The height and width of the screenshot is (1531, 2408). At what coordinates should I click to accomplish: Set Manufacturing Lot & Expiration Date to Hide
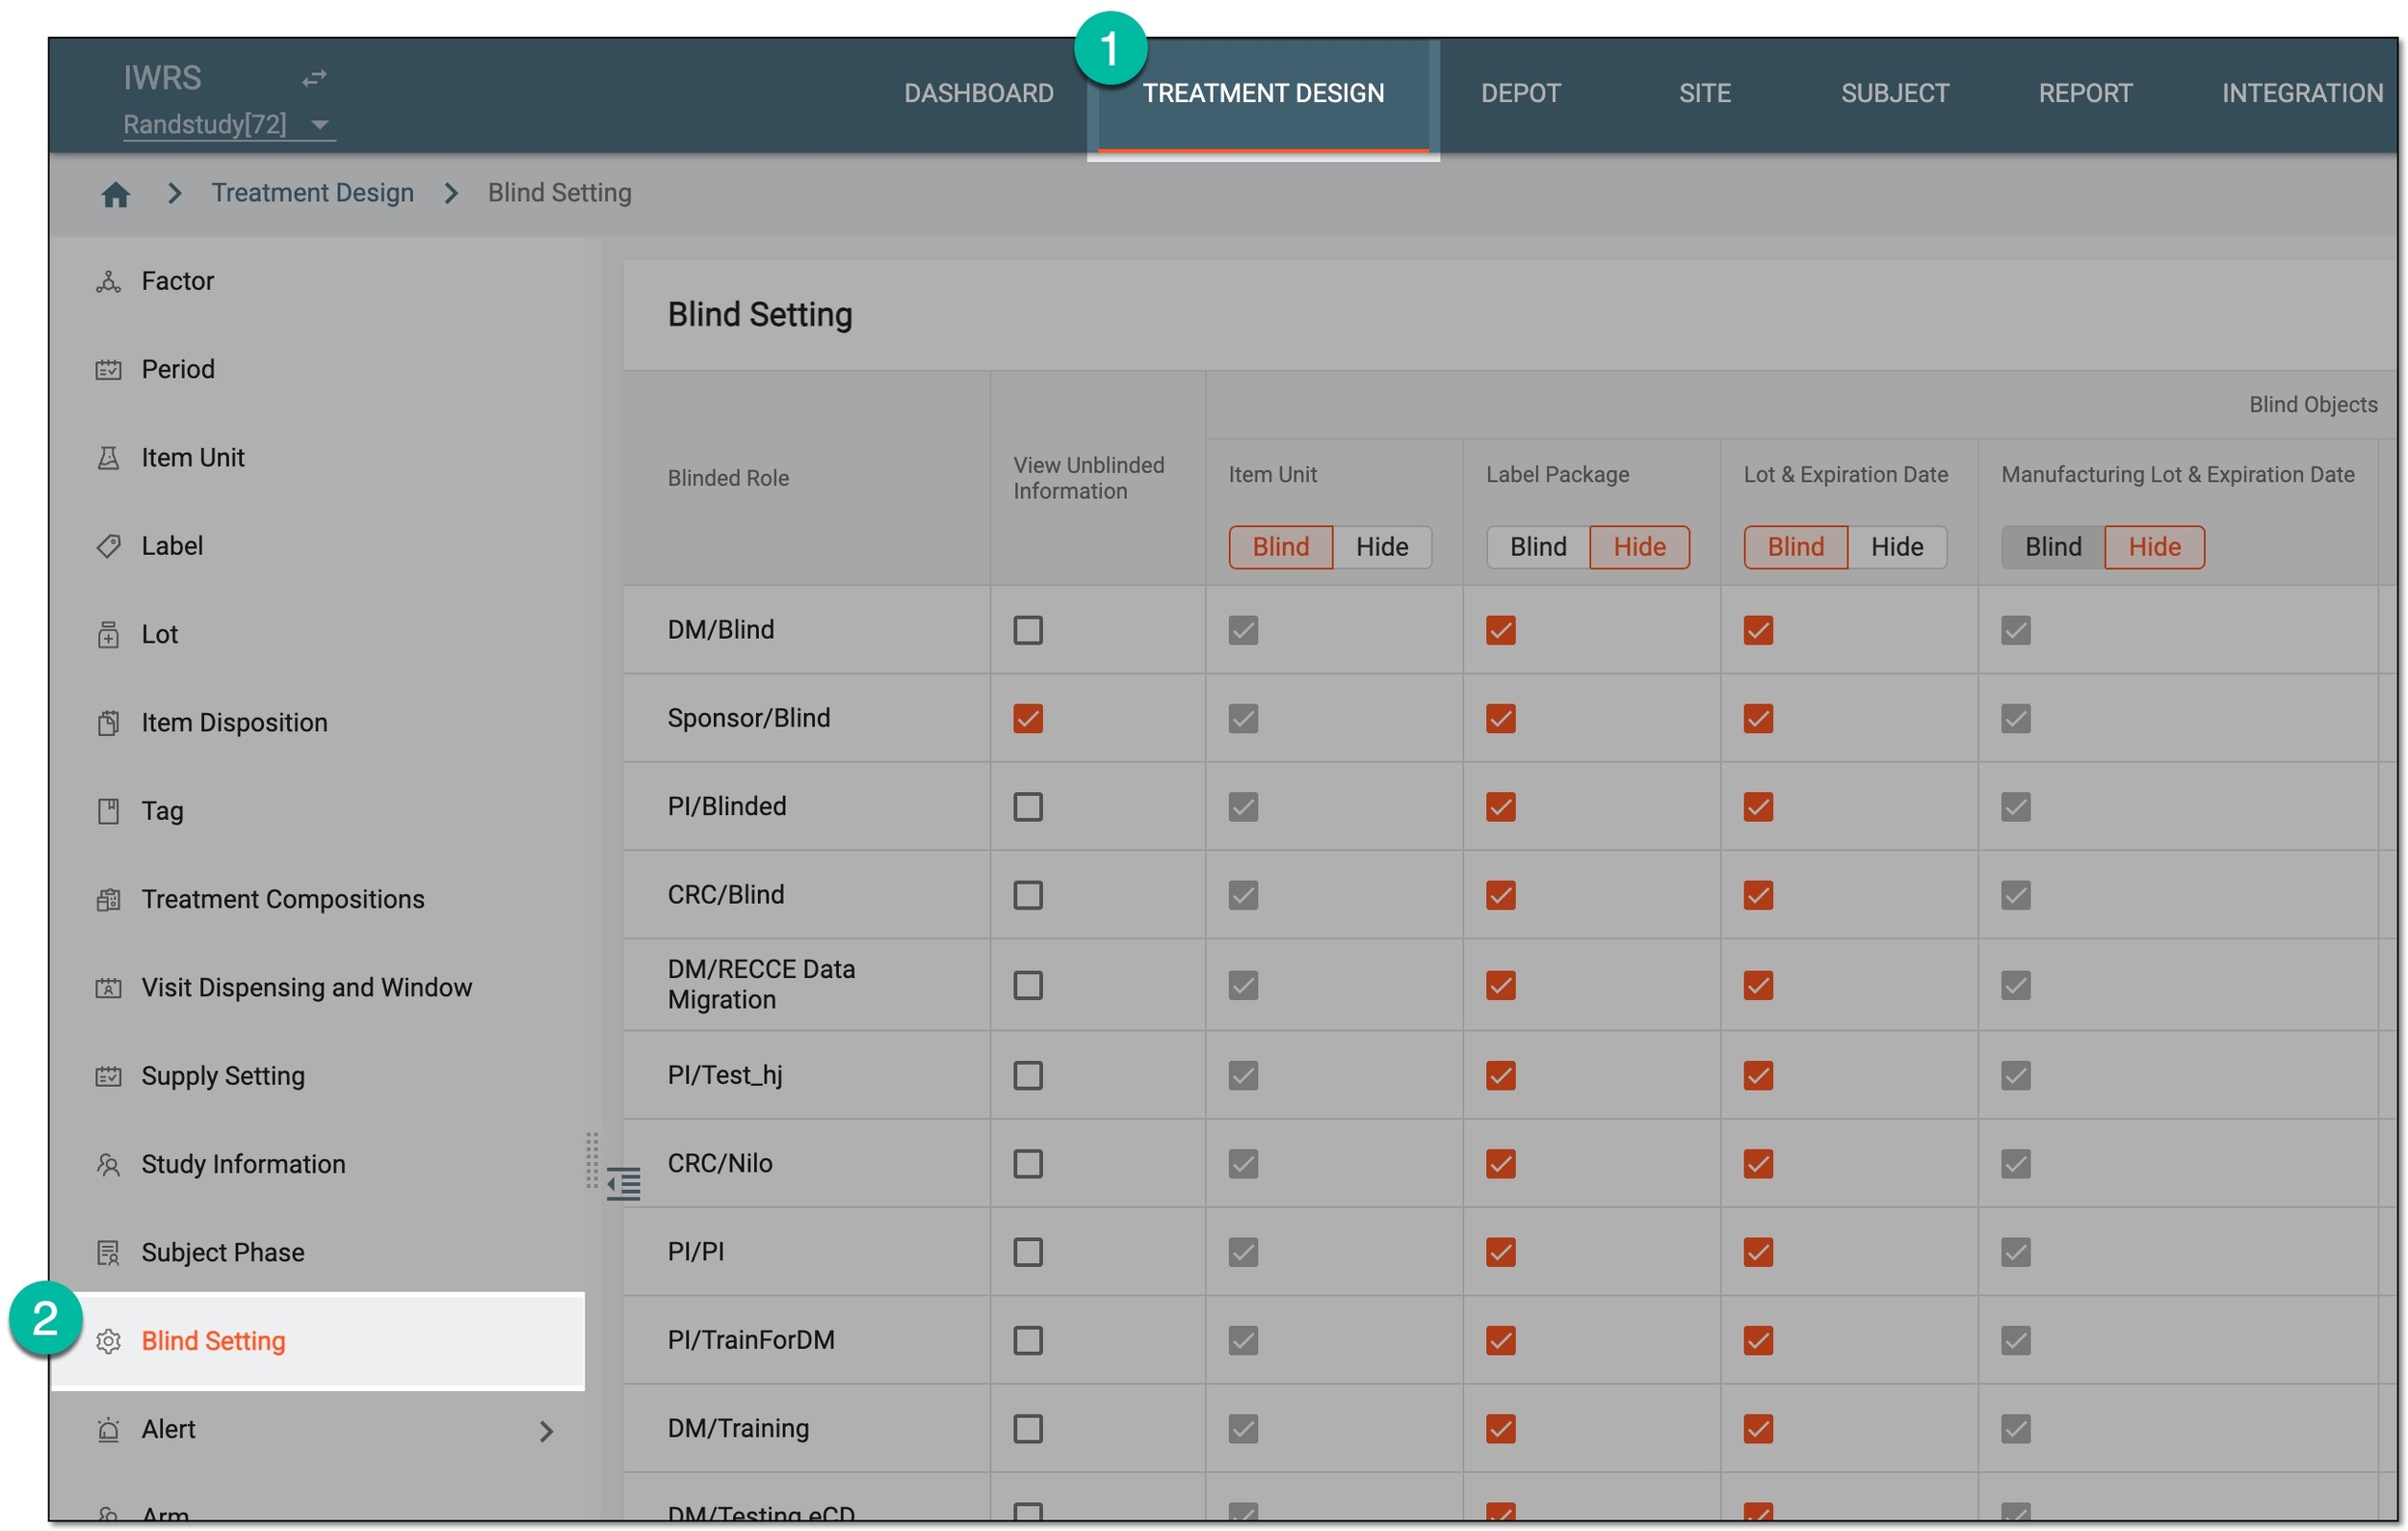pos(2155,547)
